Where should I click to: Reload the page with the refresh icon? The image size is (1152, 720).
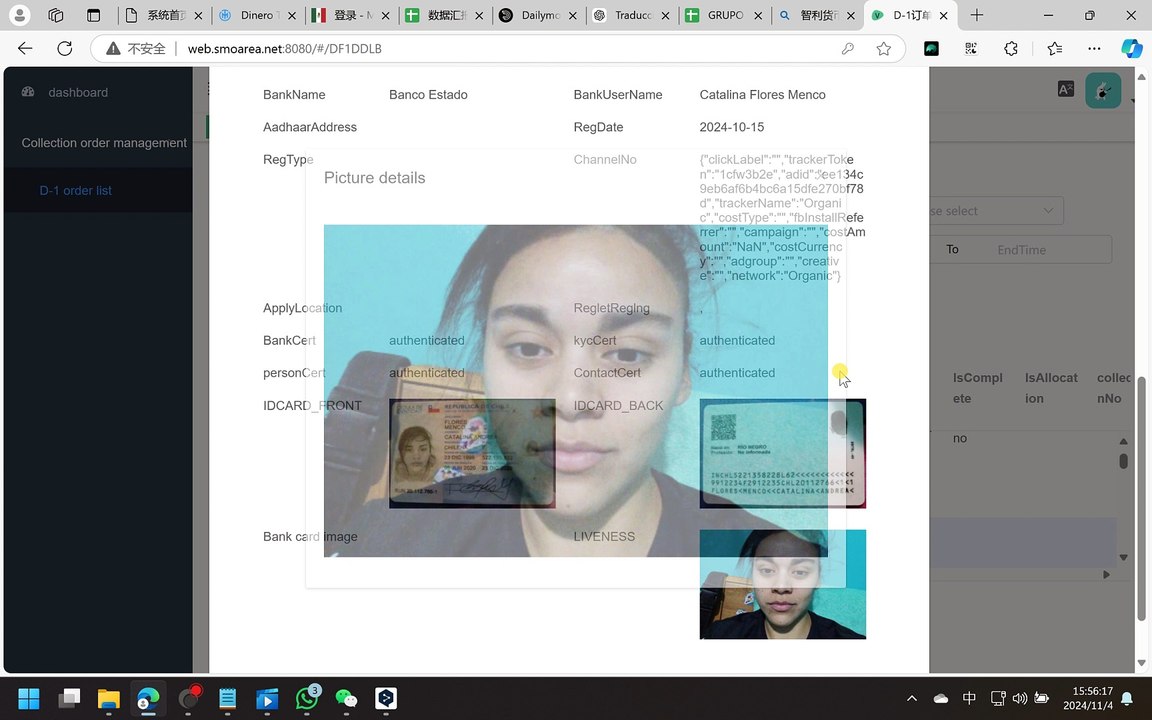[x=65, y=48]
